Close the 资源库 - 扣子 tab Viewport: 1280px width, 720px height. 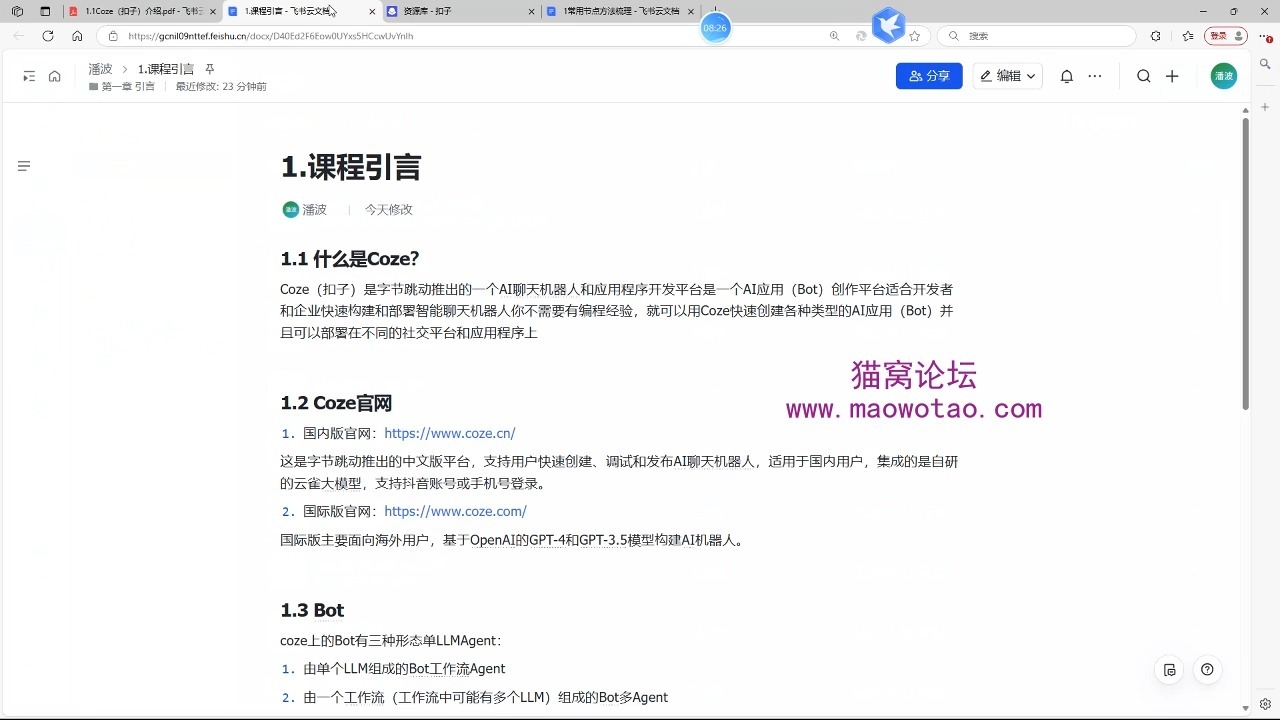click(x=530, y=11)
